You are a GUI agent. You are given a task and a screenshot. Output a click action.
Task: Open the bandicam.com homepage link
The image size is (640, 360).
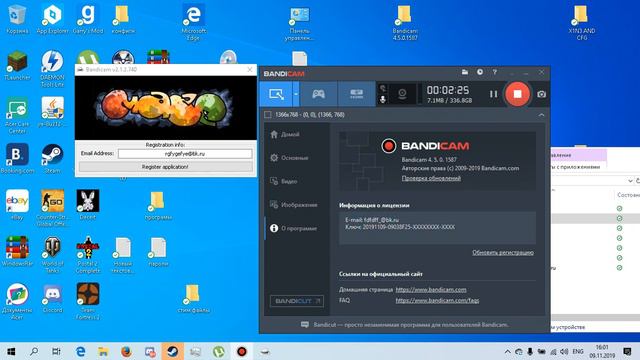[431, 290]
